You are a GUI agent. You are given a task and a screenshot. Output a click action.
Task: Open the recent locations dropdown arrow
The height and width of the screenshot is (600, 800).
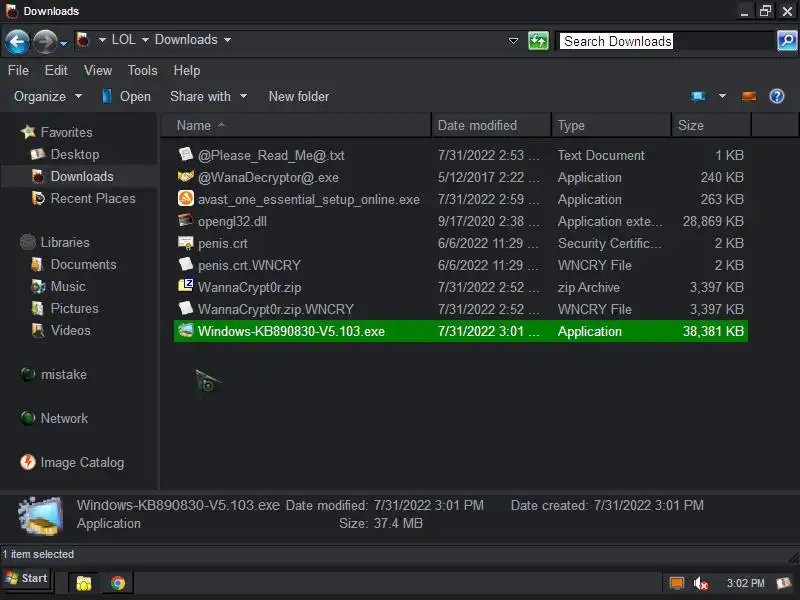tap(63, 44)
